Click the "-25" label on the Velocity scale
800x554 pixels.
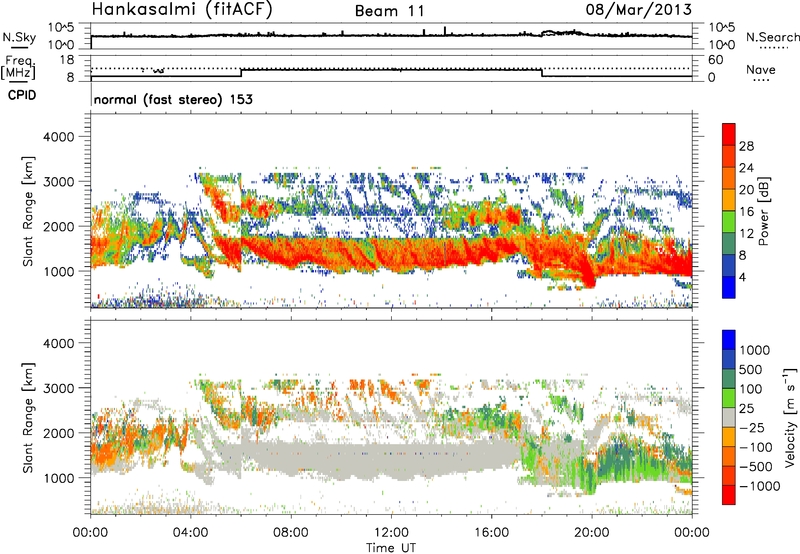pos(751,428)
